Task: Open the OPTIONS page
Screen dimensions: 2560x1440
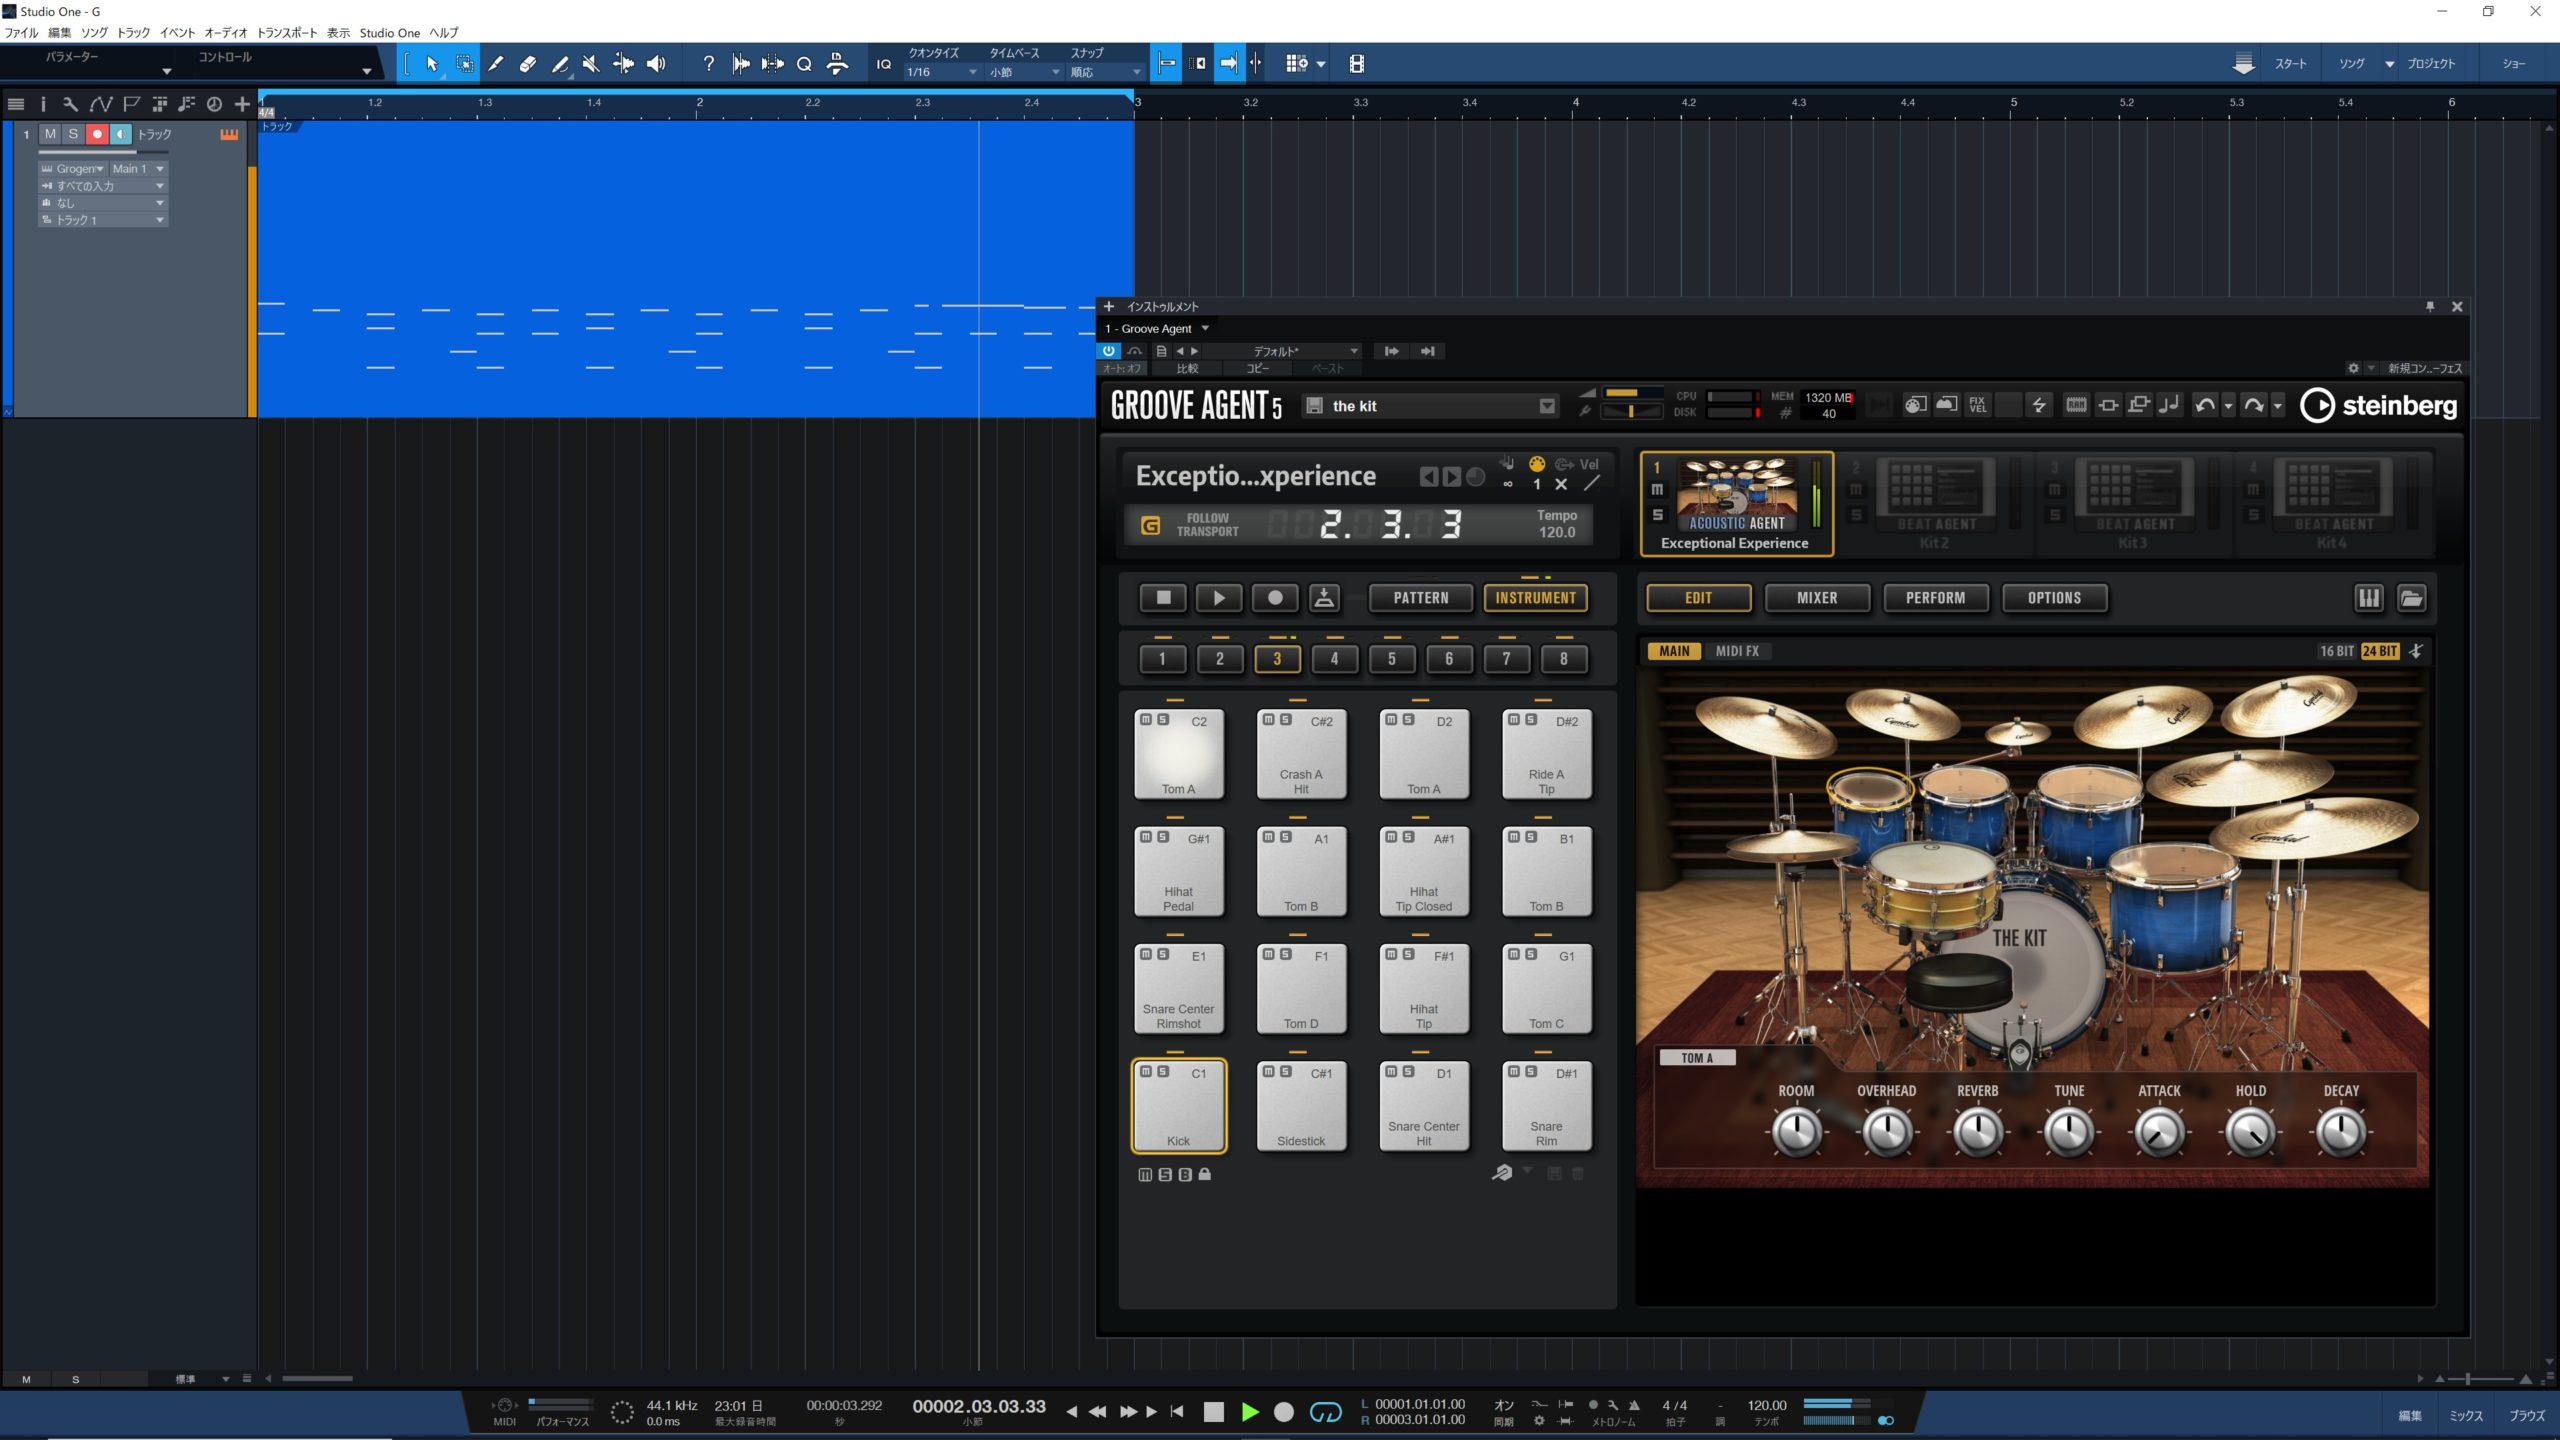Action: [x=2054, y=598]
